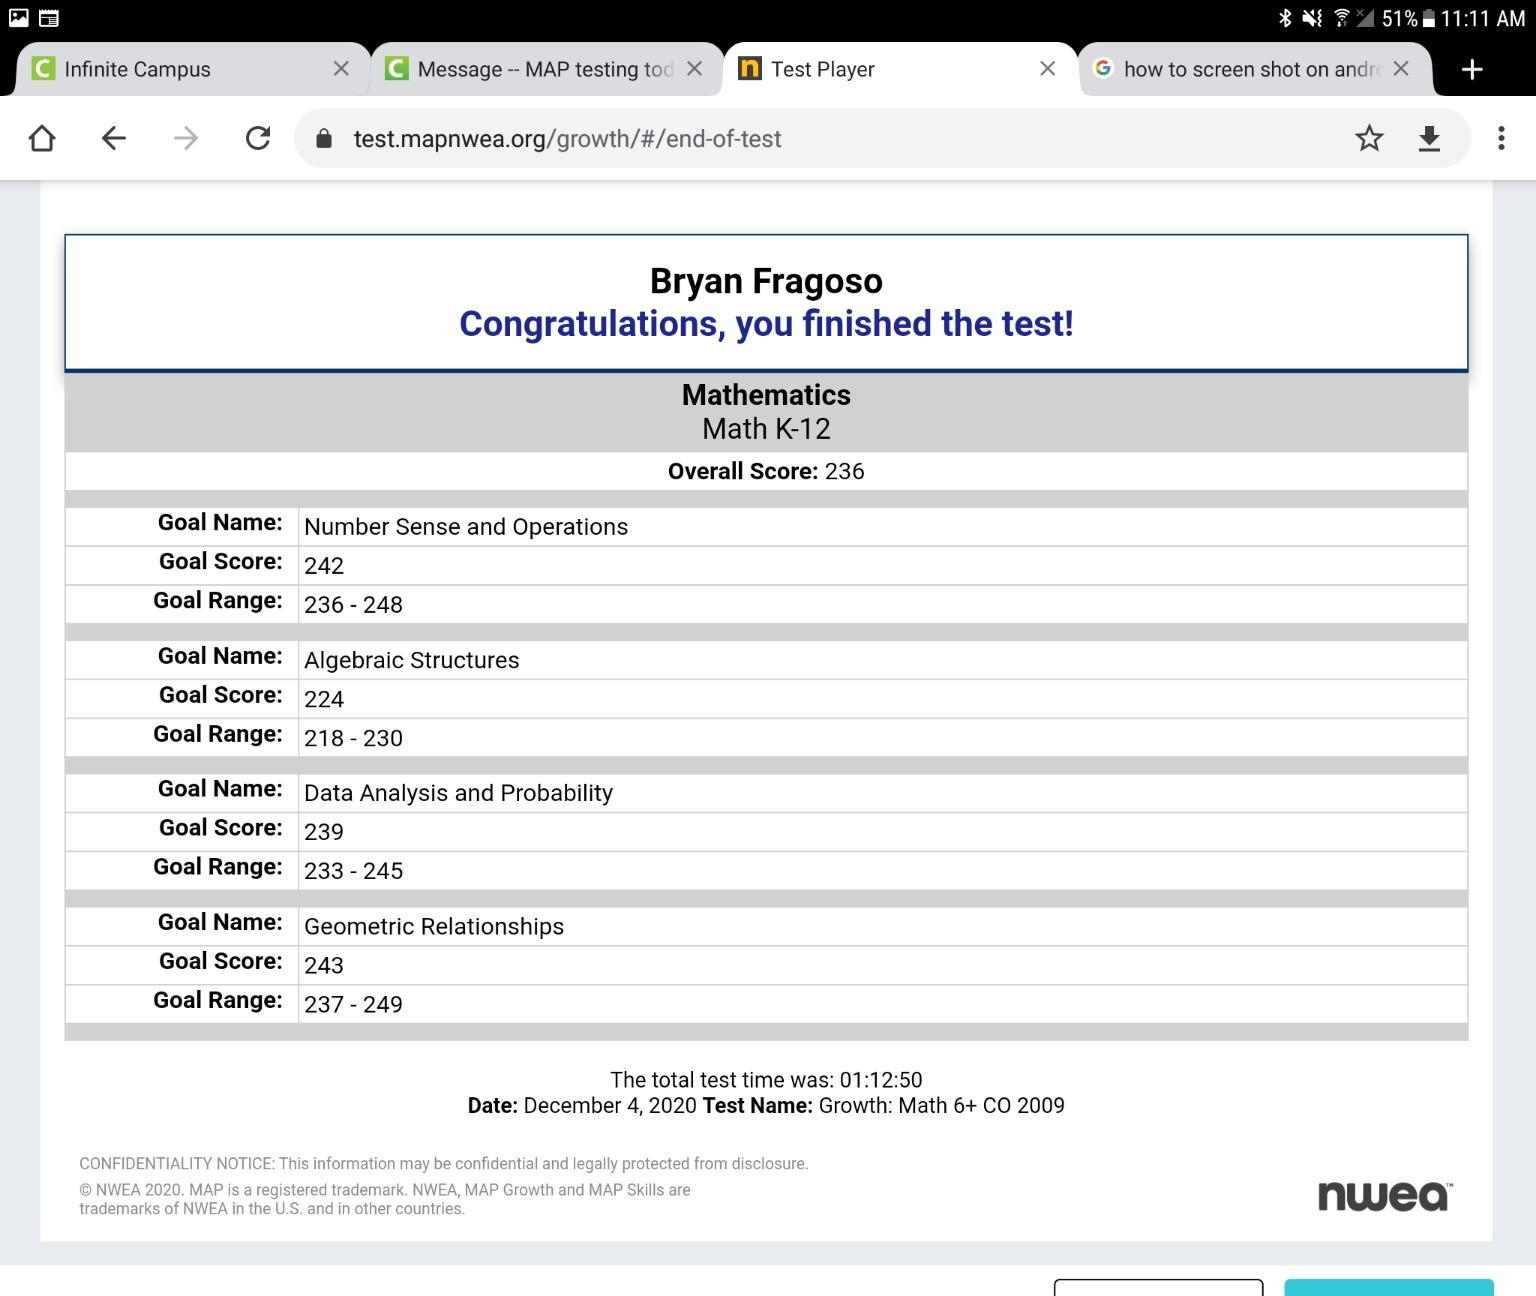The image size is (1536, 1296).
Task: Click the Infinite Campus tab favicon
Action: [x=42, y=68]
